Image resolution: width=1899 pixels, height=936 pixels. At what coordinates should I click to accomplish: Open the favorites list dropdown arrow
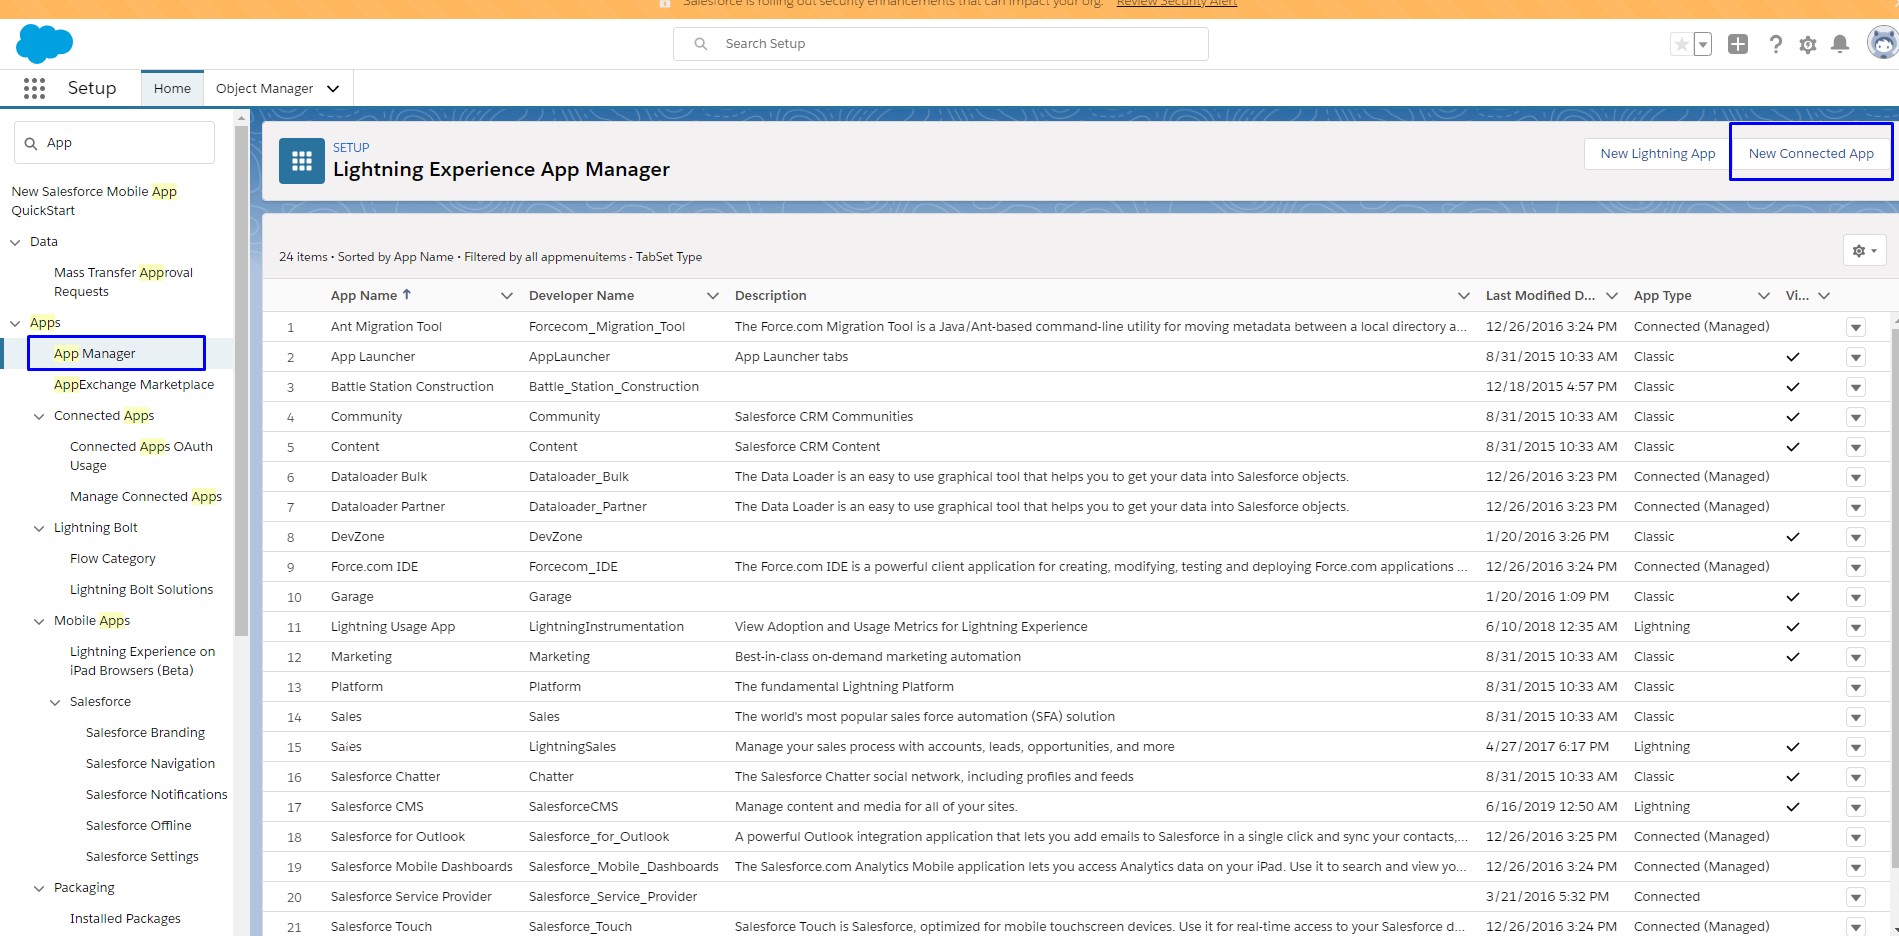(x=1703, y=44)
